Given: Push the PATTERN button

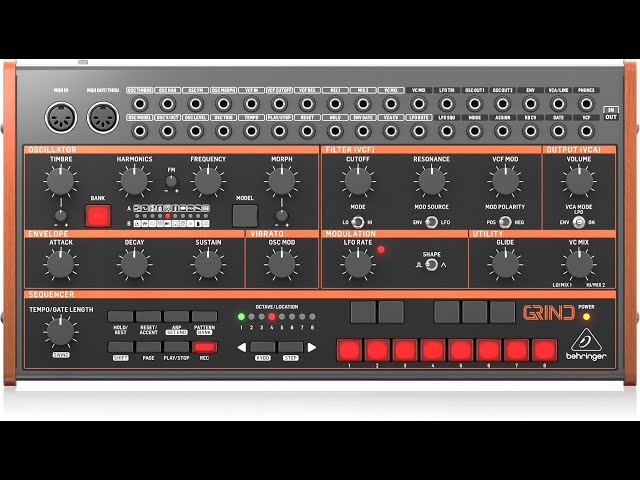Looking at the screenshot, I should click(204, 316).
